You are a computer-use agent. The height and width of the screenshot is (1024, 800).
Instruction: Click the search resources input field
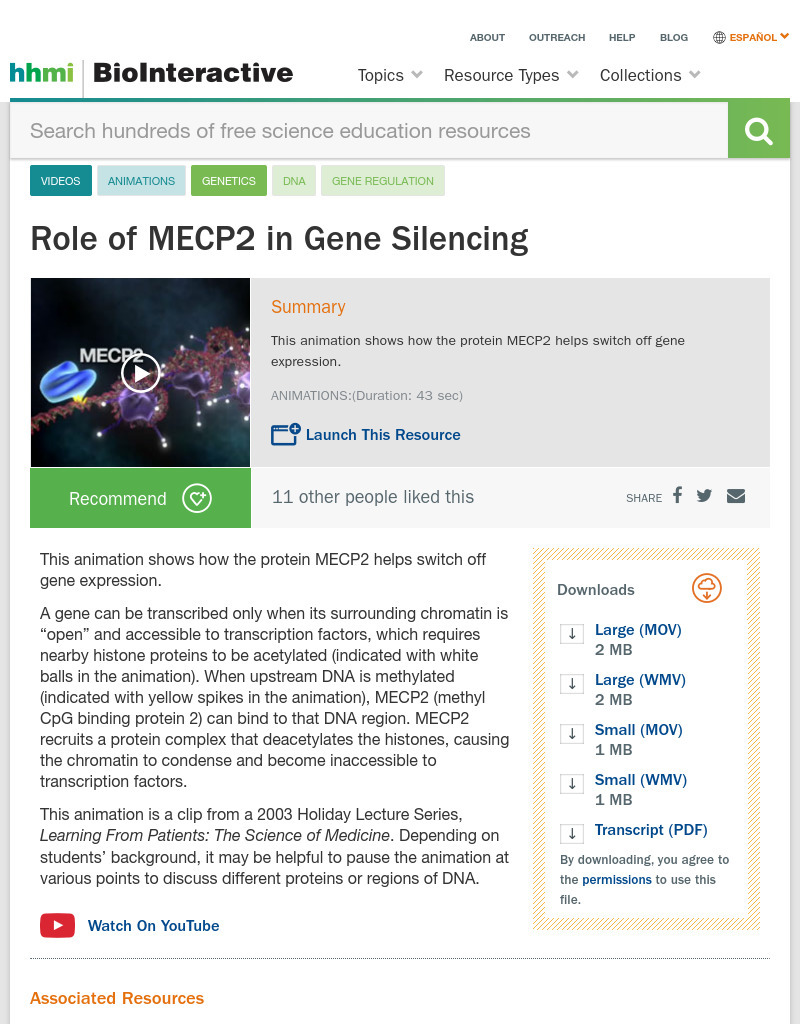pos(369,131)
